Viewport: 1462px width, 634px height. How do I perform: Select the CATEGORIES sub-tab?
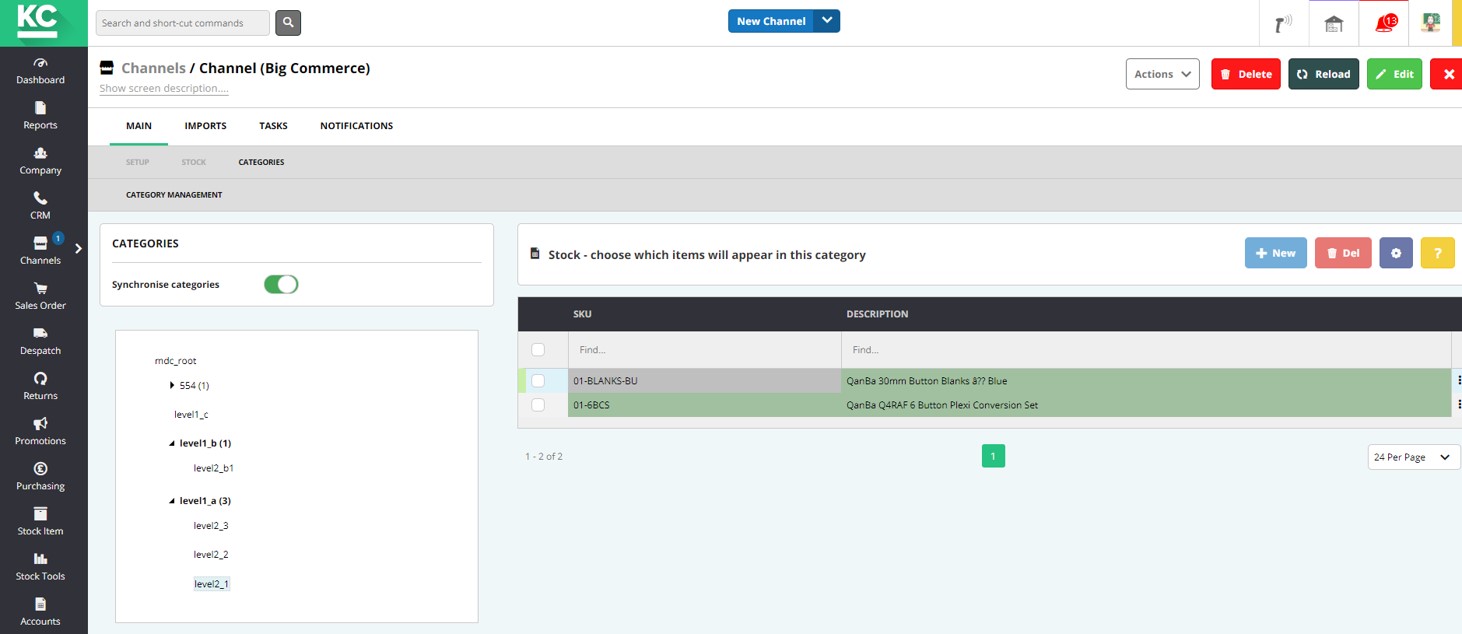point(261,162)
